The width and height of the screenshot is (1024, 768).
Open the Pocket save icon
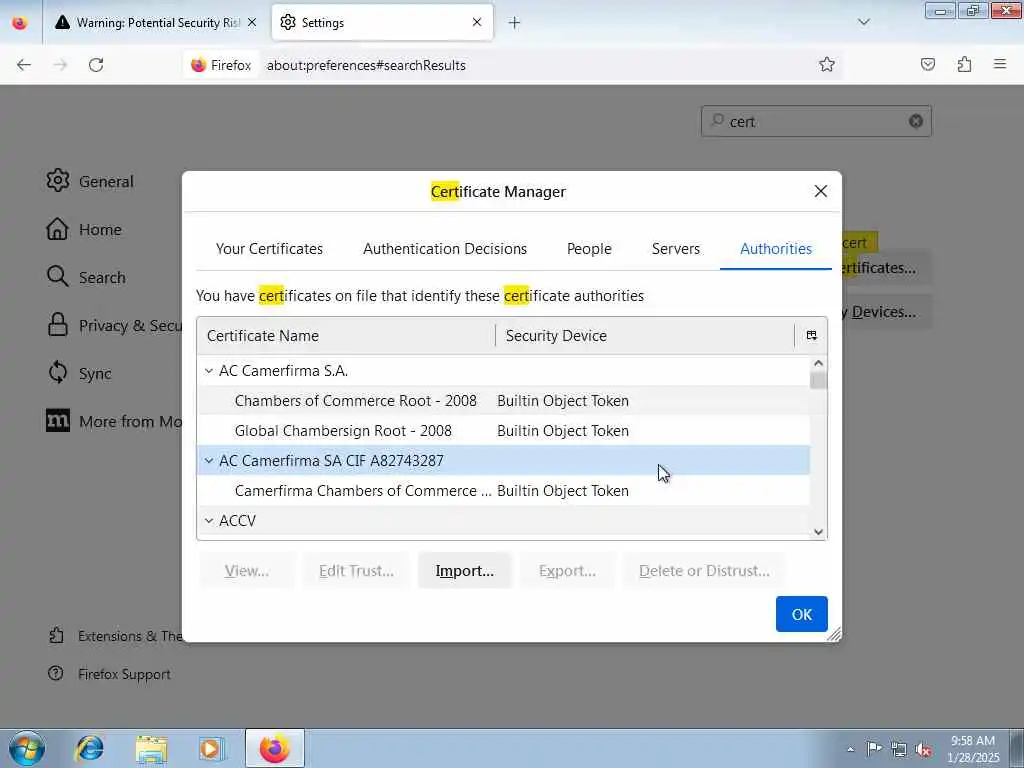927,64
